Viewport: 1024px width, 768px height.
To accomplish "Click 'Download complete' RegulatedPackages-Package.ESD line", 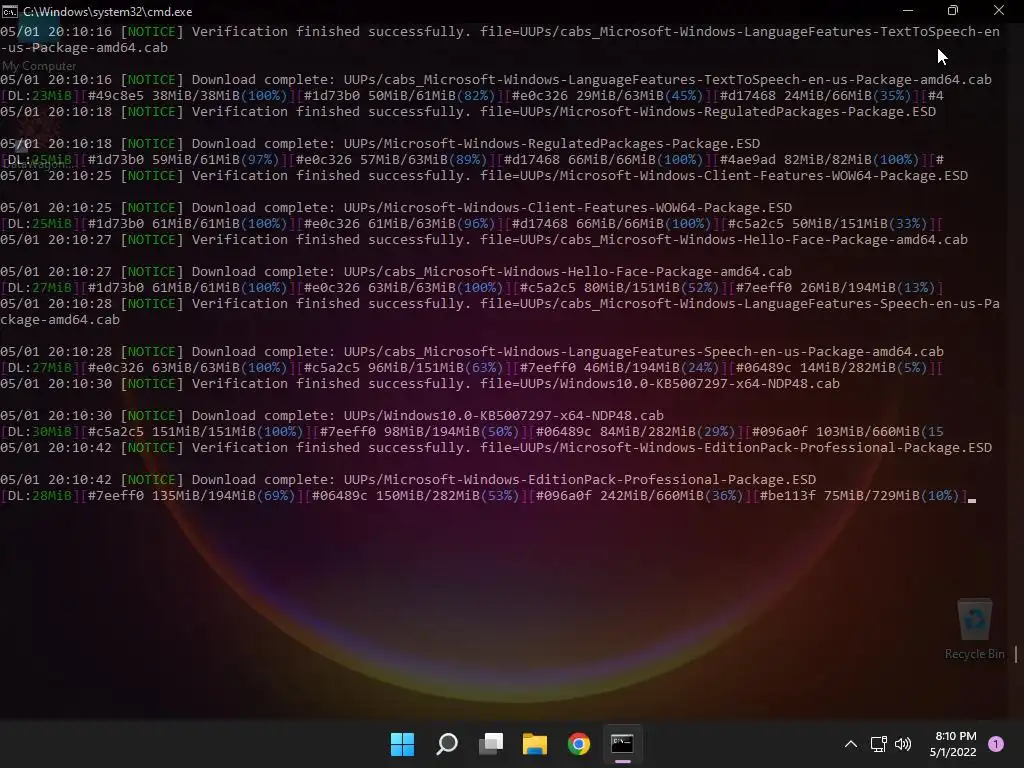I will pyautogui.click(x=380, y=144).
